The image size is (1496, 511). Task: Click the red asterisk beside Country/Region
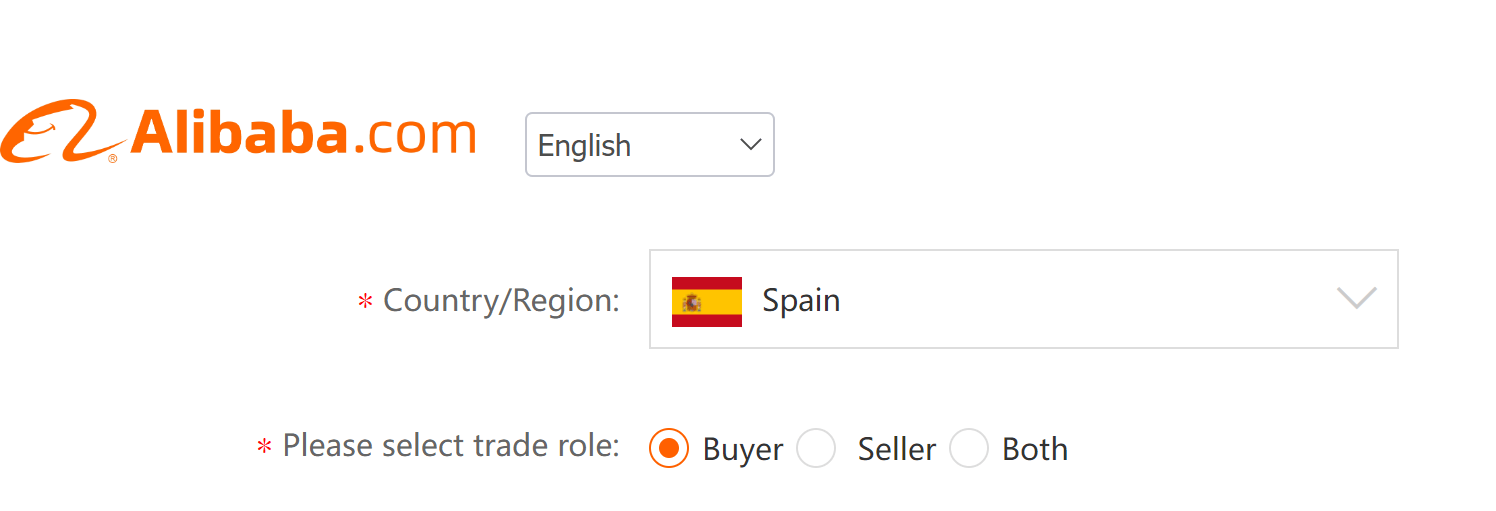(365, 301)
